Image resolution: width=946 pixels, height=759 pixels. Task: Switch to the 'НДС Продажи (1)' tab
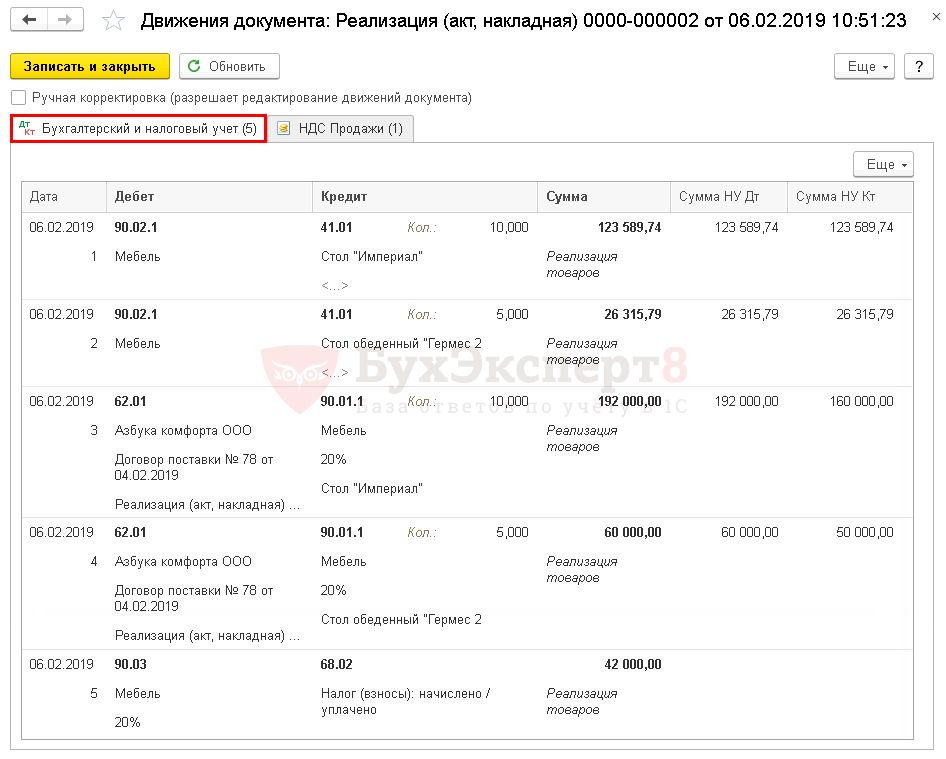[341, 129]
